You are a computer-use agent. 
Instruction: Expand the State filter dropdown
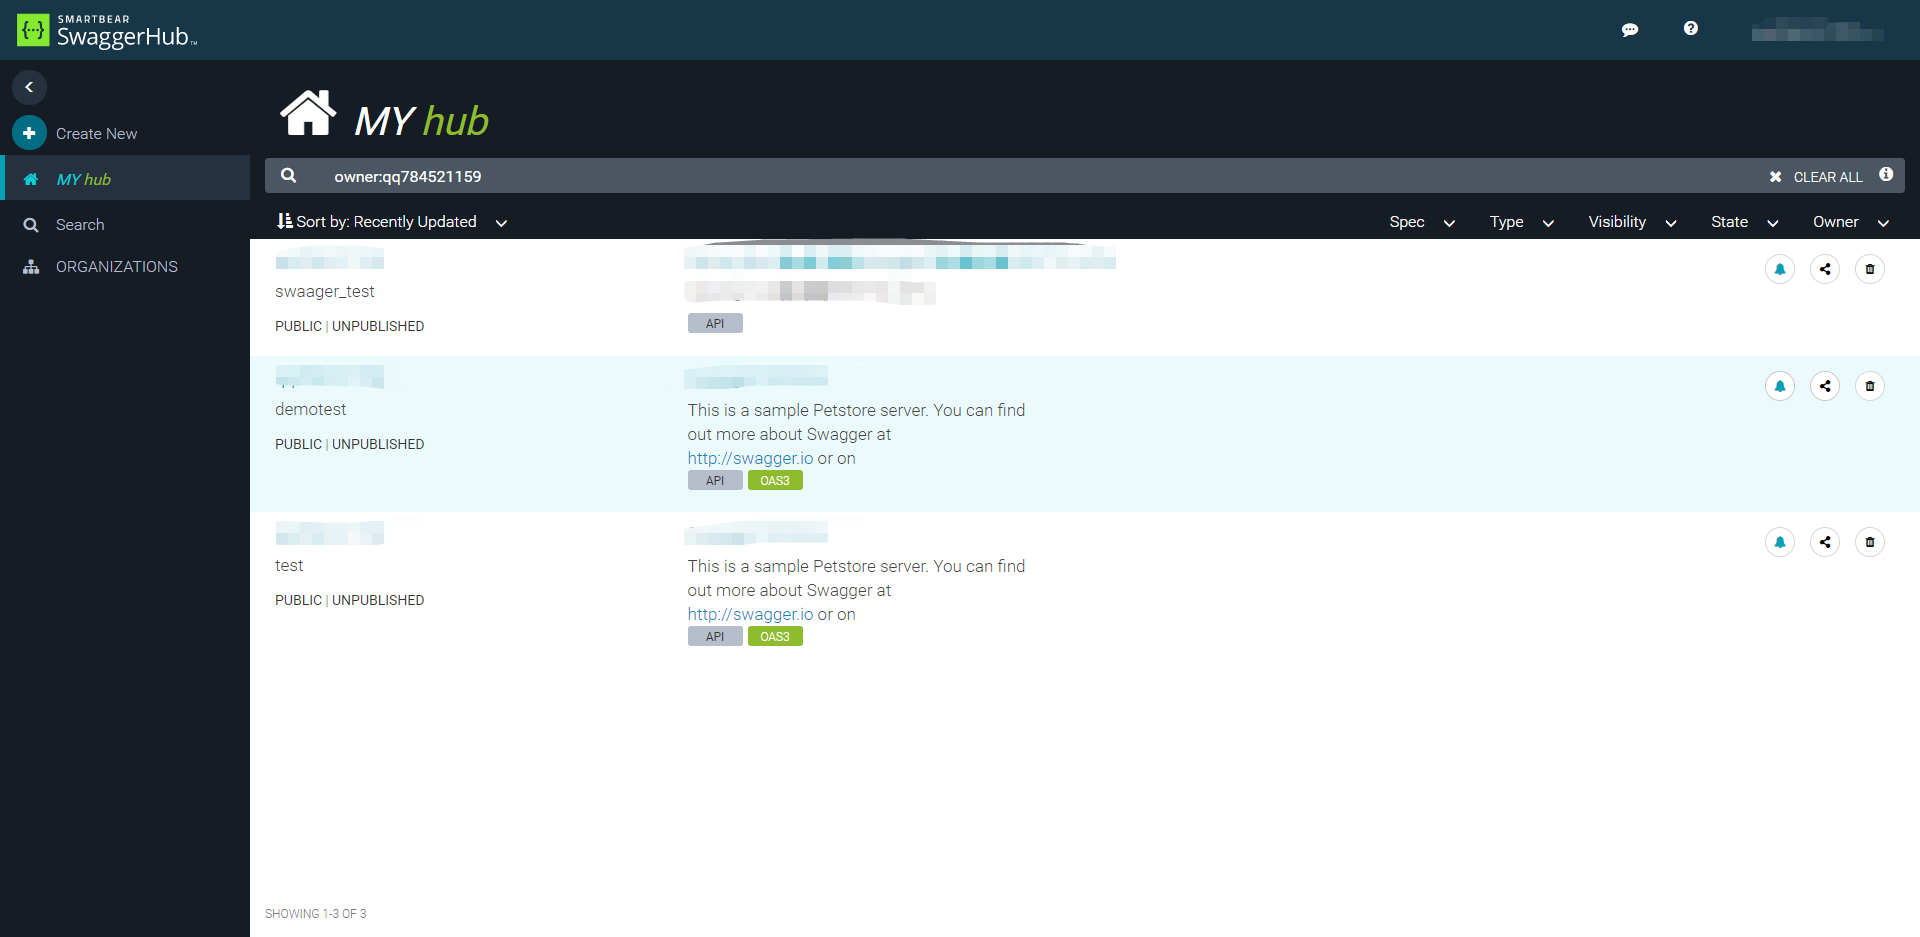click(x=1744, y=222)
